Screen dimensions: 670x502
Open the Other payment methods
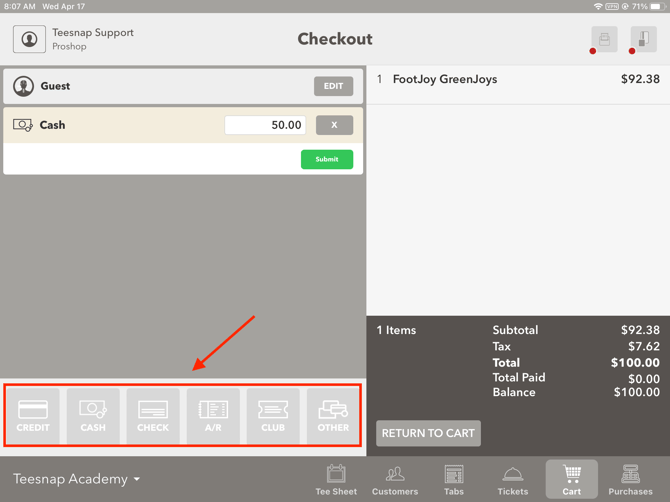click(333, 415)
